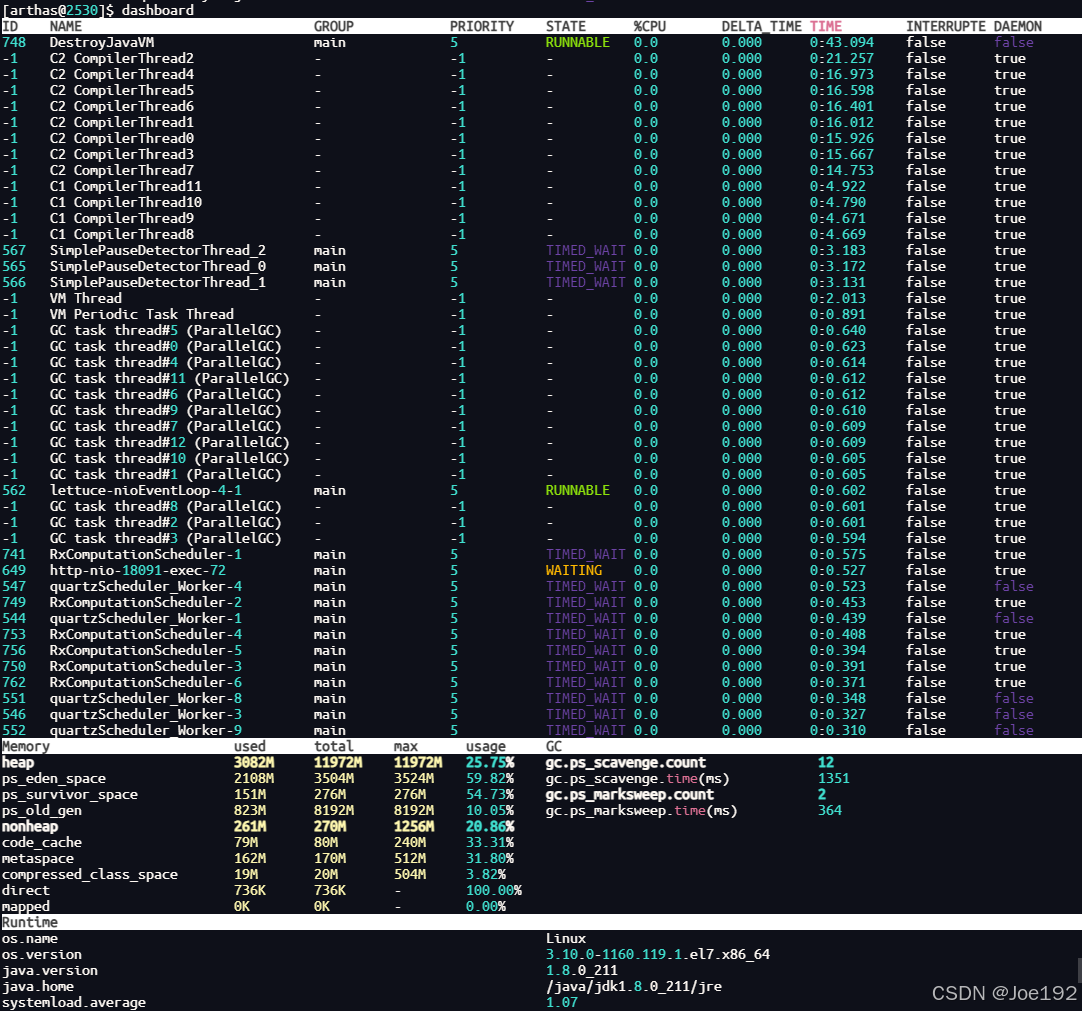Click the mapped memory label

[x=26, y=906]
